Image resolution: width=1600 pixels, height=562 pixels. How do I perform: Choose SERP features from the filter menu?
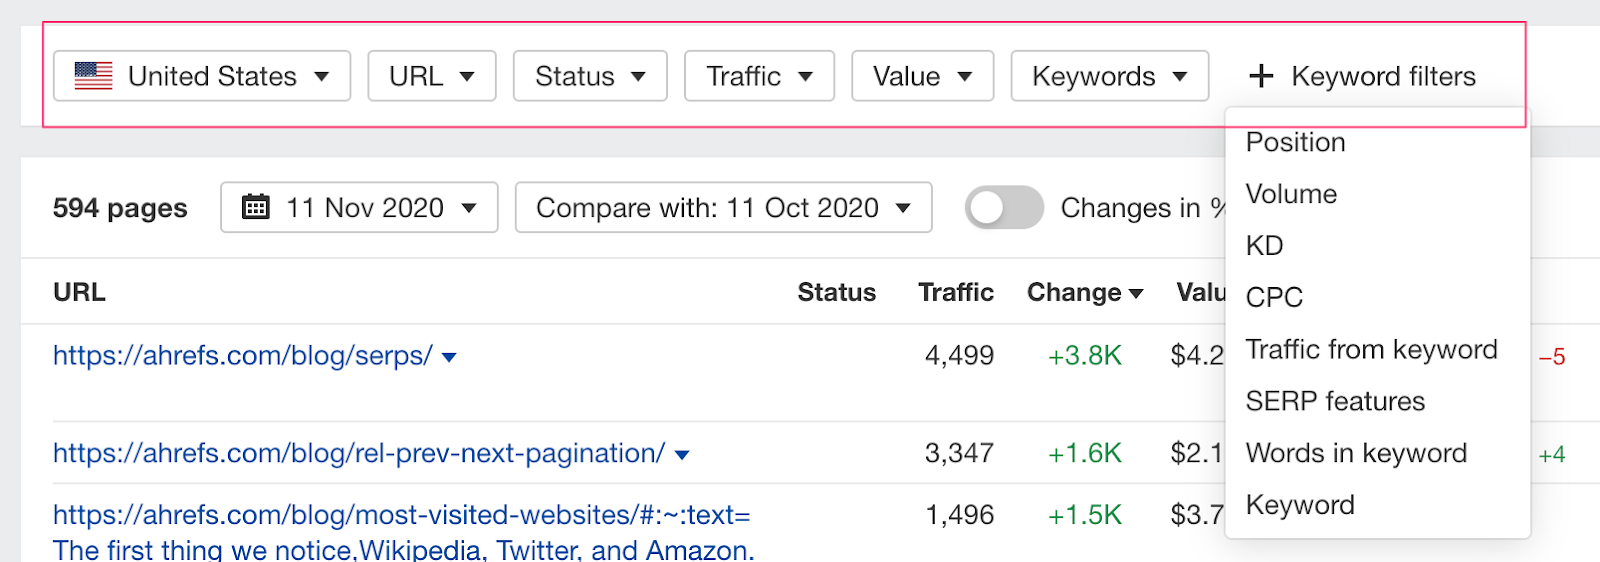1335,401
